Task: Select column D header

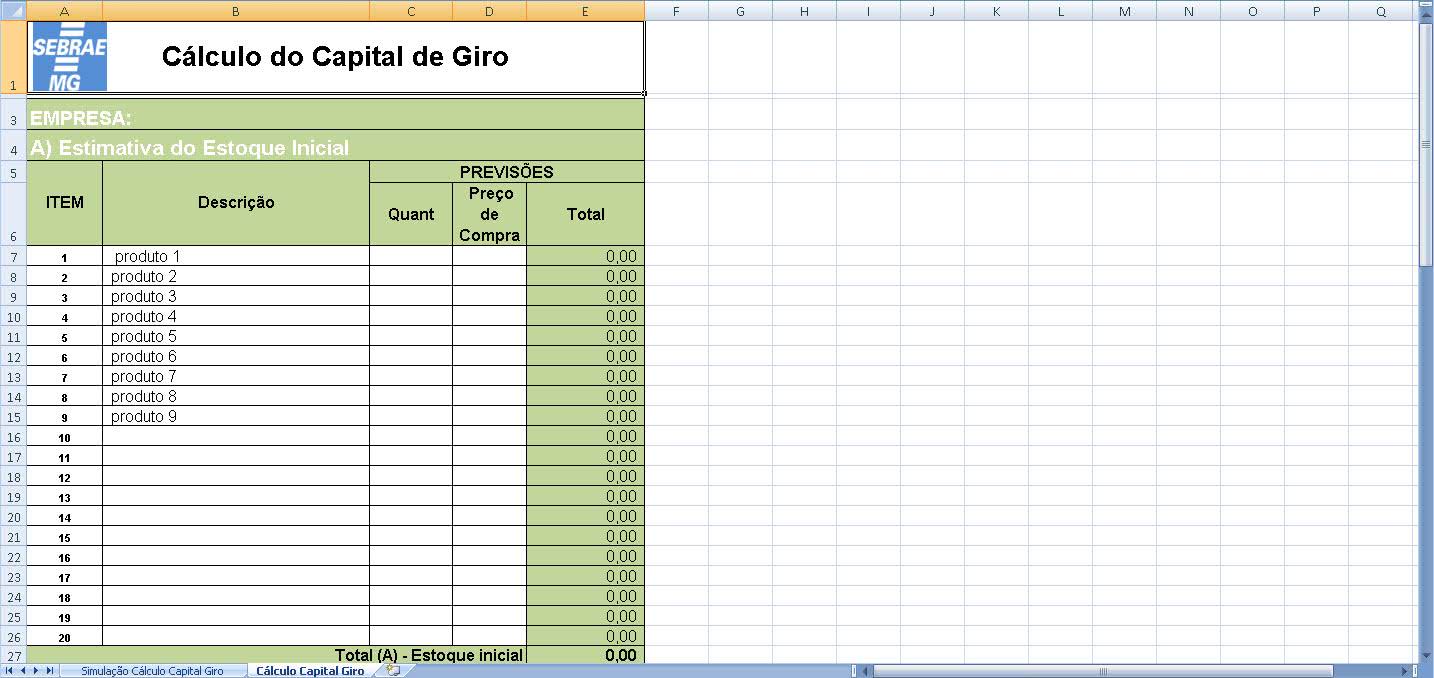Action: coord(489,10)
